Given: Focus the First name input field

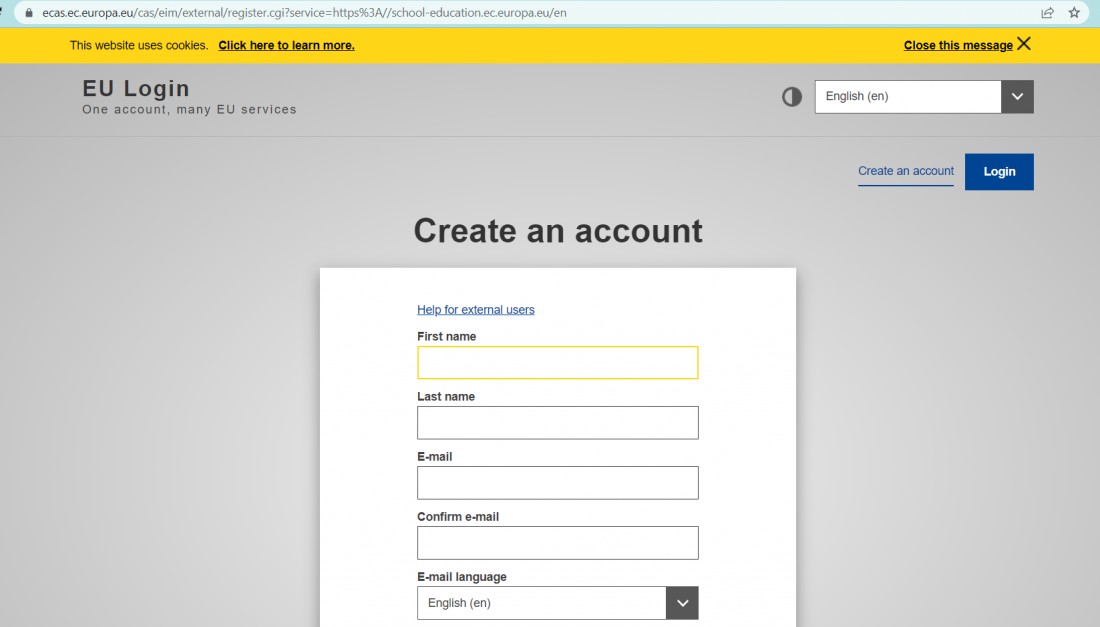Looking at the screenshot, I should click(558, 363).
